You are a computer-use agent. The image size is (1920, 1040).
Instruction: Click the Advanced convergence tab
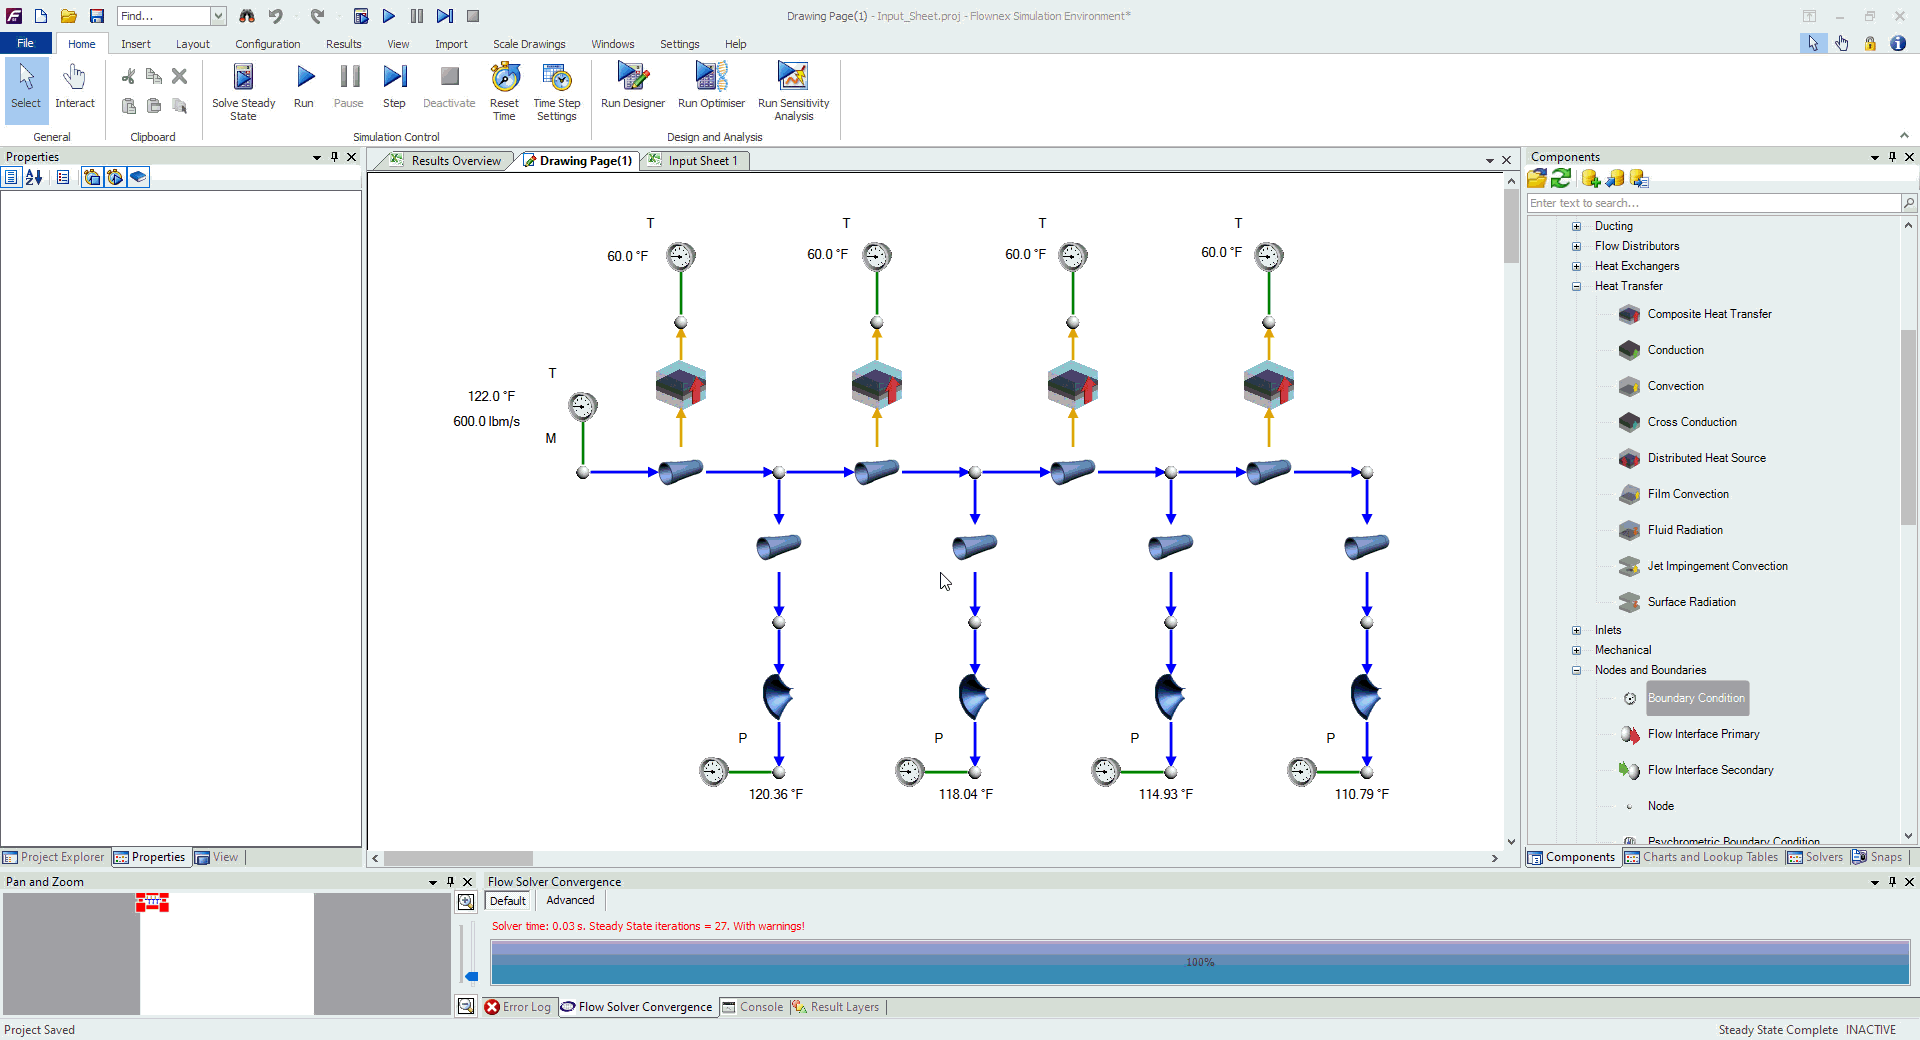pyautogui.click(x=570, y=900)
